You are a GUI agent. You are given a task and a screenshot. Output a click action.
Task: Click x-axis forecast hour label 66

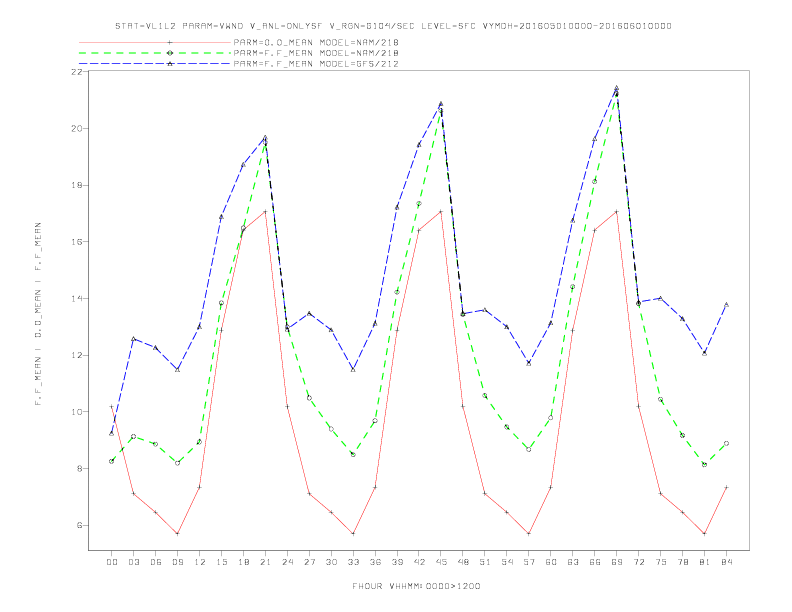pos(595,562)
